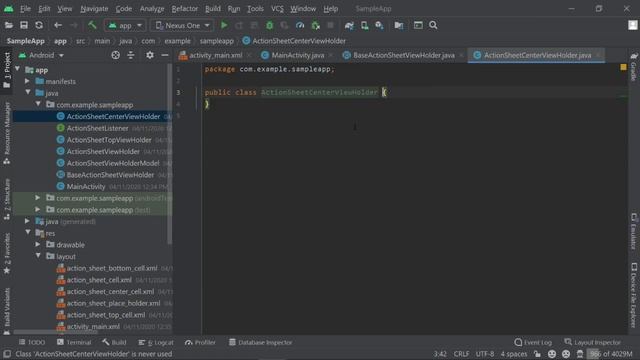Click the locate target crosshair icon in Project panel
Image resolution: width=640 pixels, height=360 pixels.
pyautogui.click(x=116, y=55)
